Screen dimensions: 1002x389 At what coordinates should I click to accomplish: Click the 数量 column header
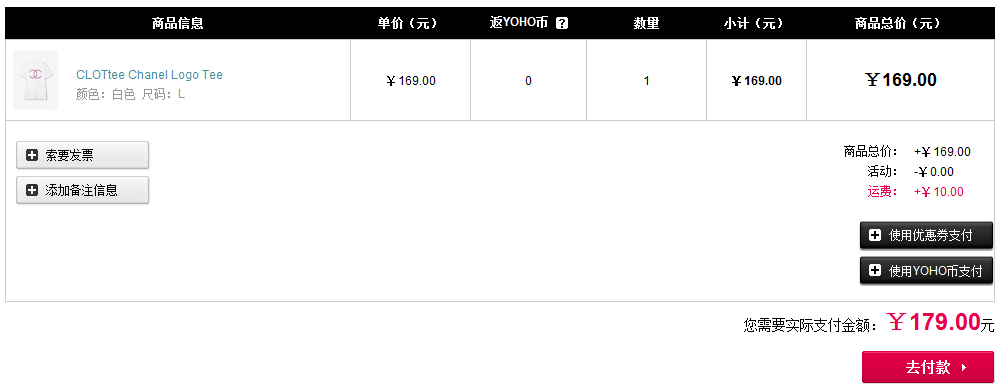646,24
